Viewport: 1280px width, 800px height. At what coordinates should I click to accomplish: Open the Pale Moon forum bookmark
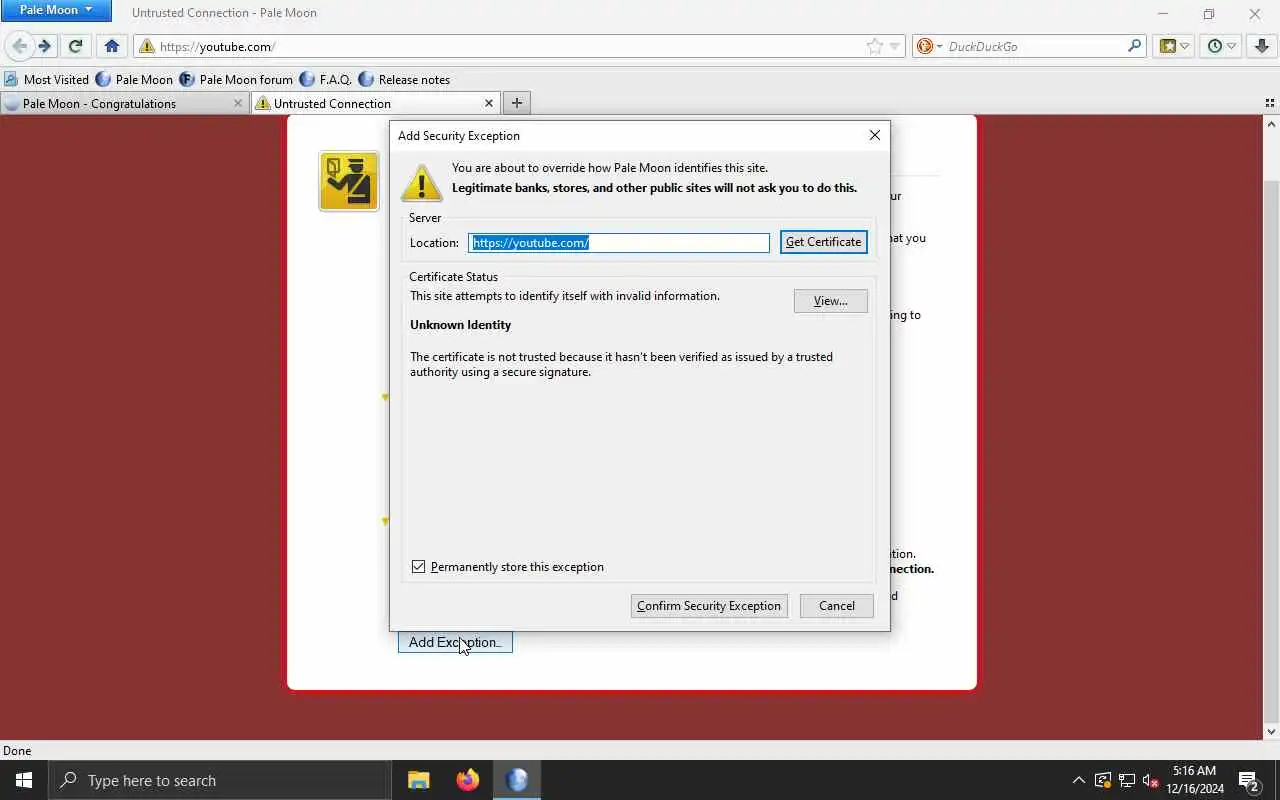[x=236, y=79]
